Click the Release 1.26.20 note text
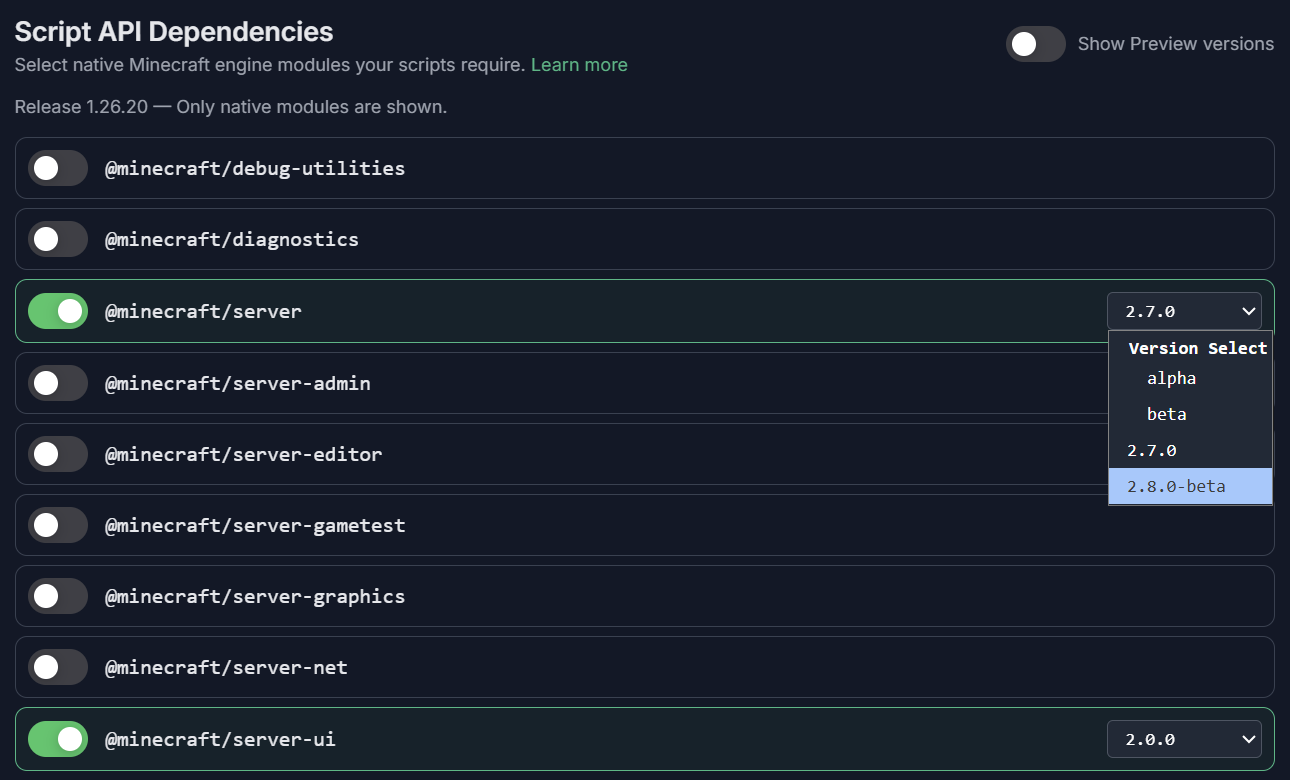Screen dimensions: 1290x780 pos(231,106)
